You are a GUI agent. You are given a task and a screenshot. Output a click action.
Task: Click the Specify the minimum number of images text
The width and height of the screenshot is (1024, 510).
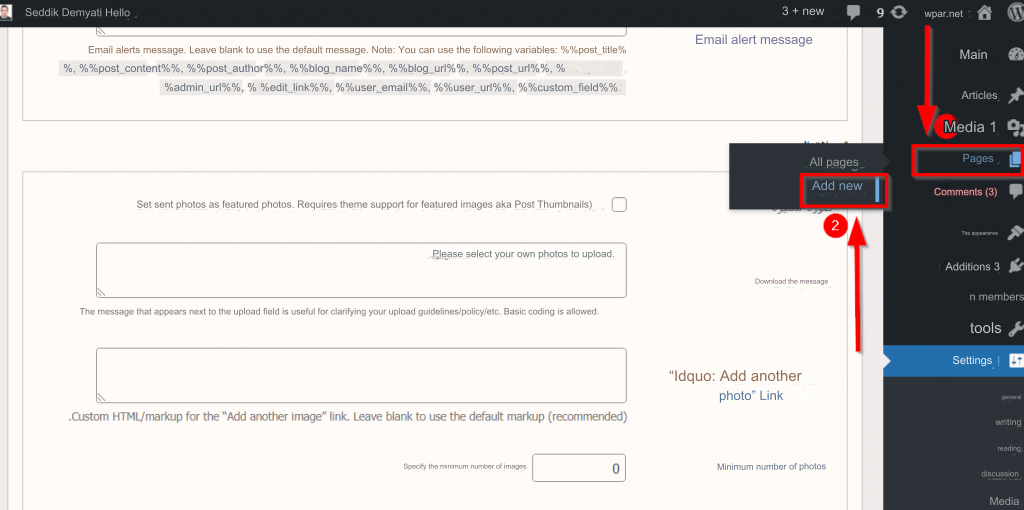pyautogui.click(x=465, y=466)
